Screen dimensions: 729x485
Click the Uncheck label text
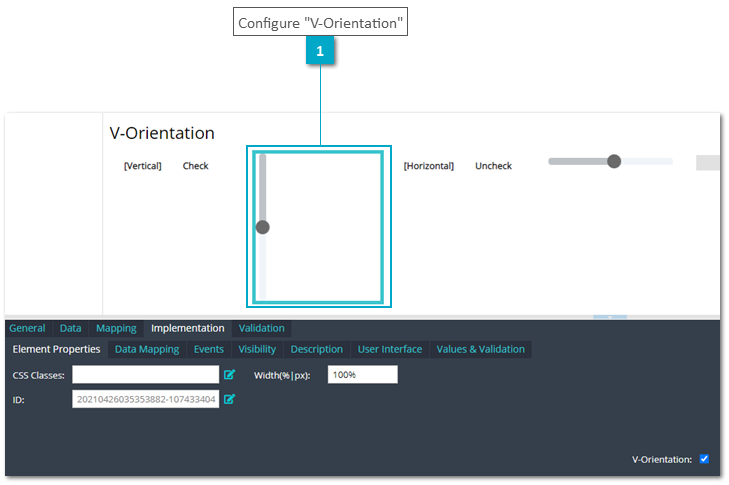[493, 166]
